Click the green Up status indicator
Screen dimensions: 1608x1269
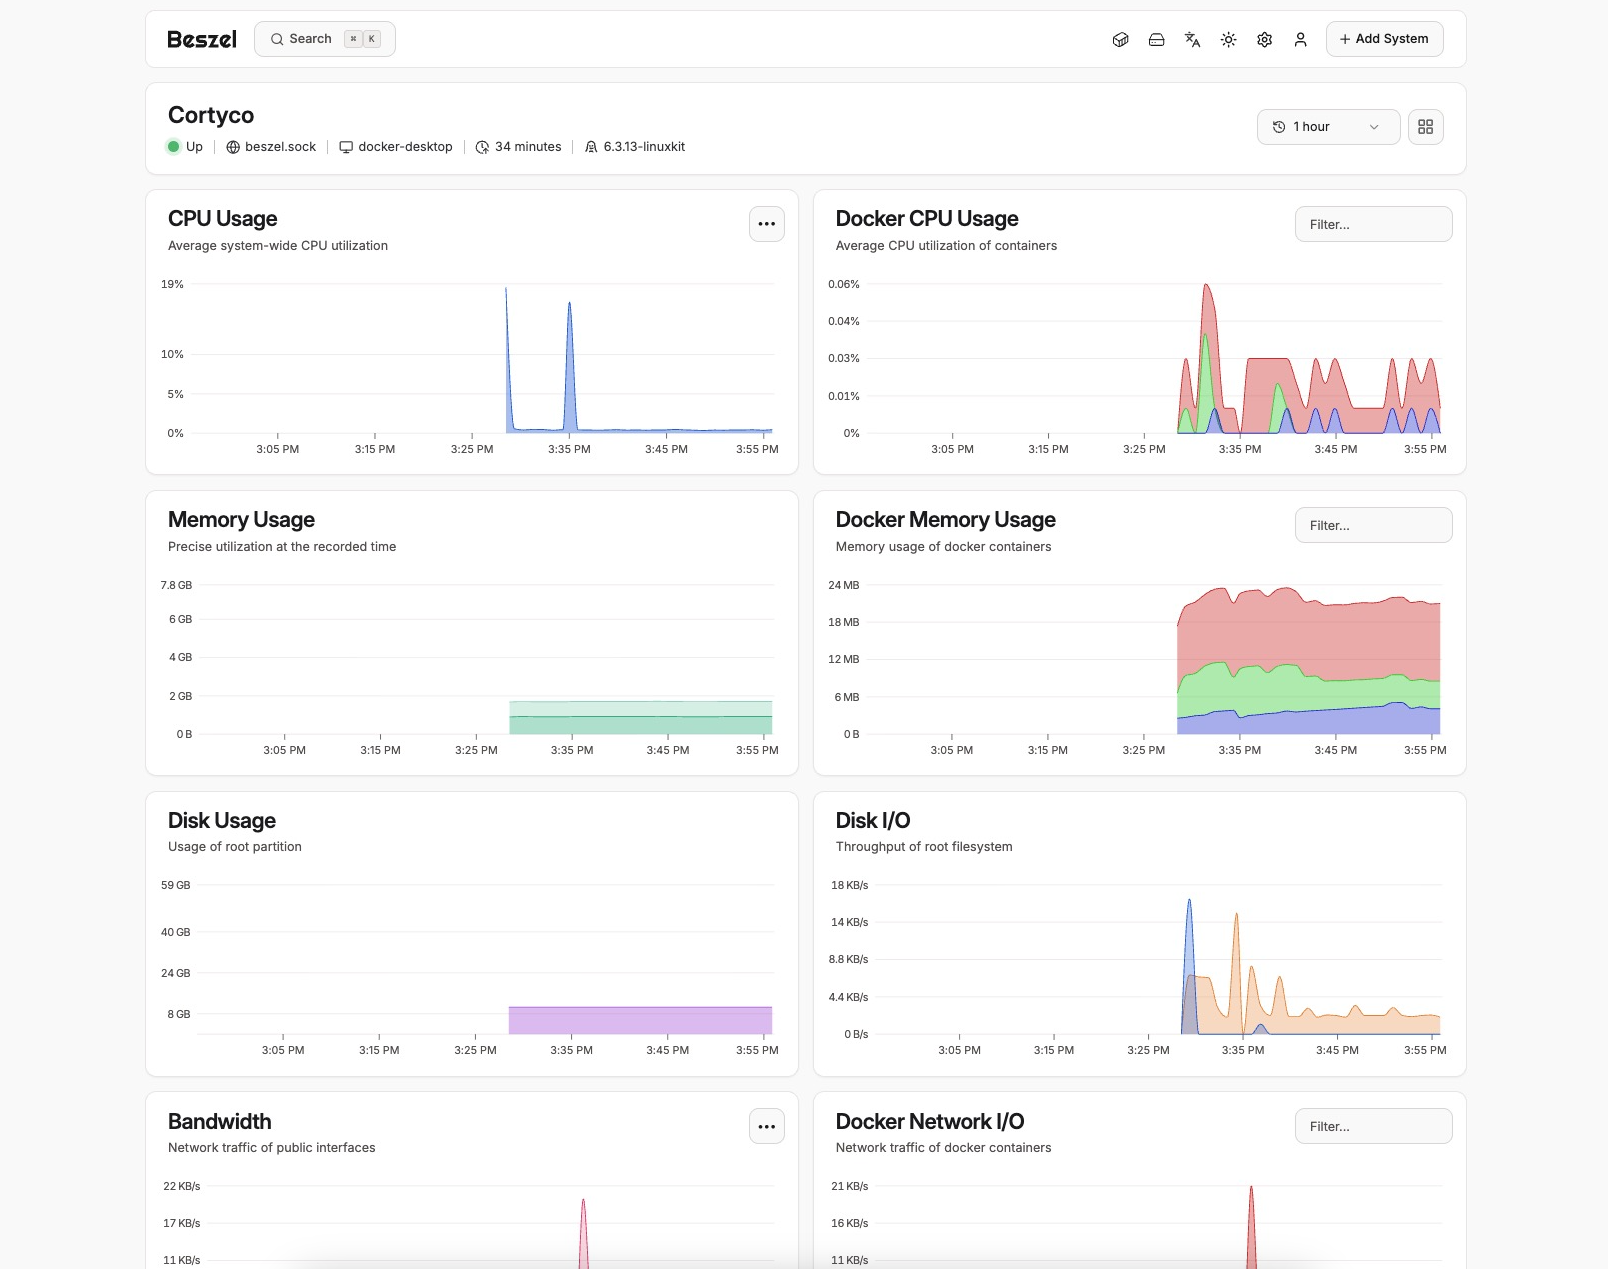[x=174, y=147]
